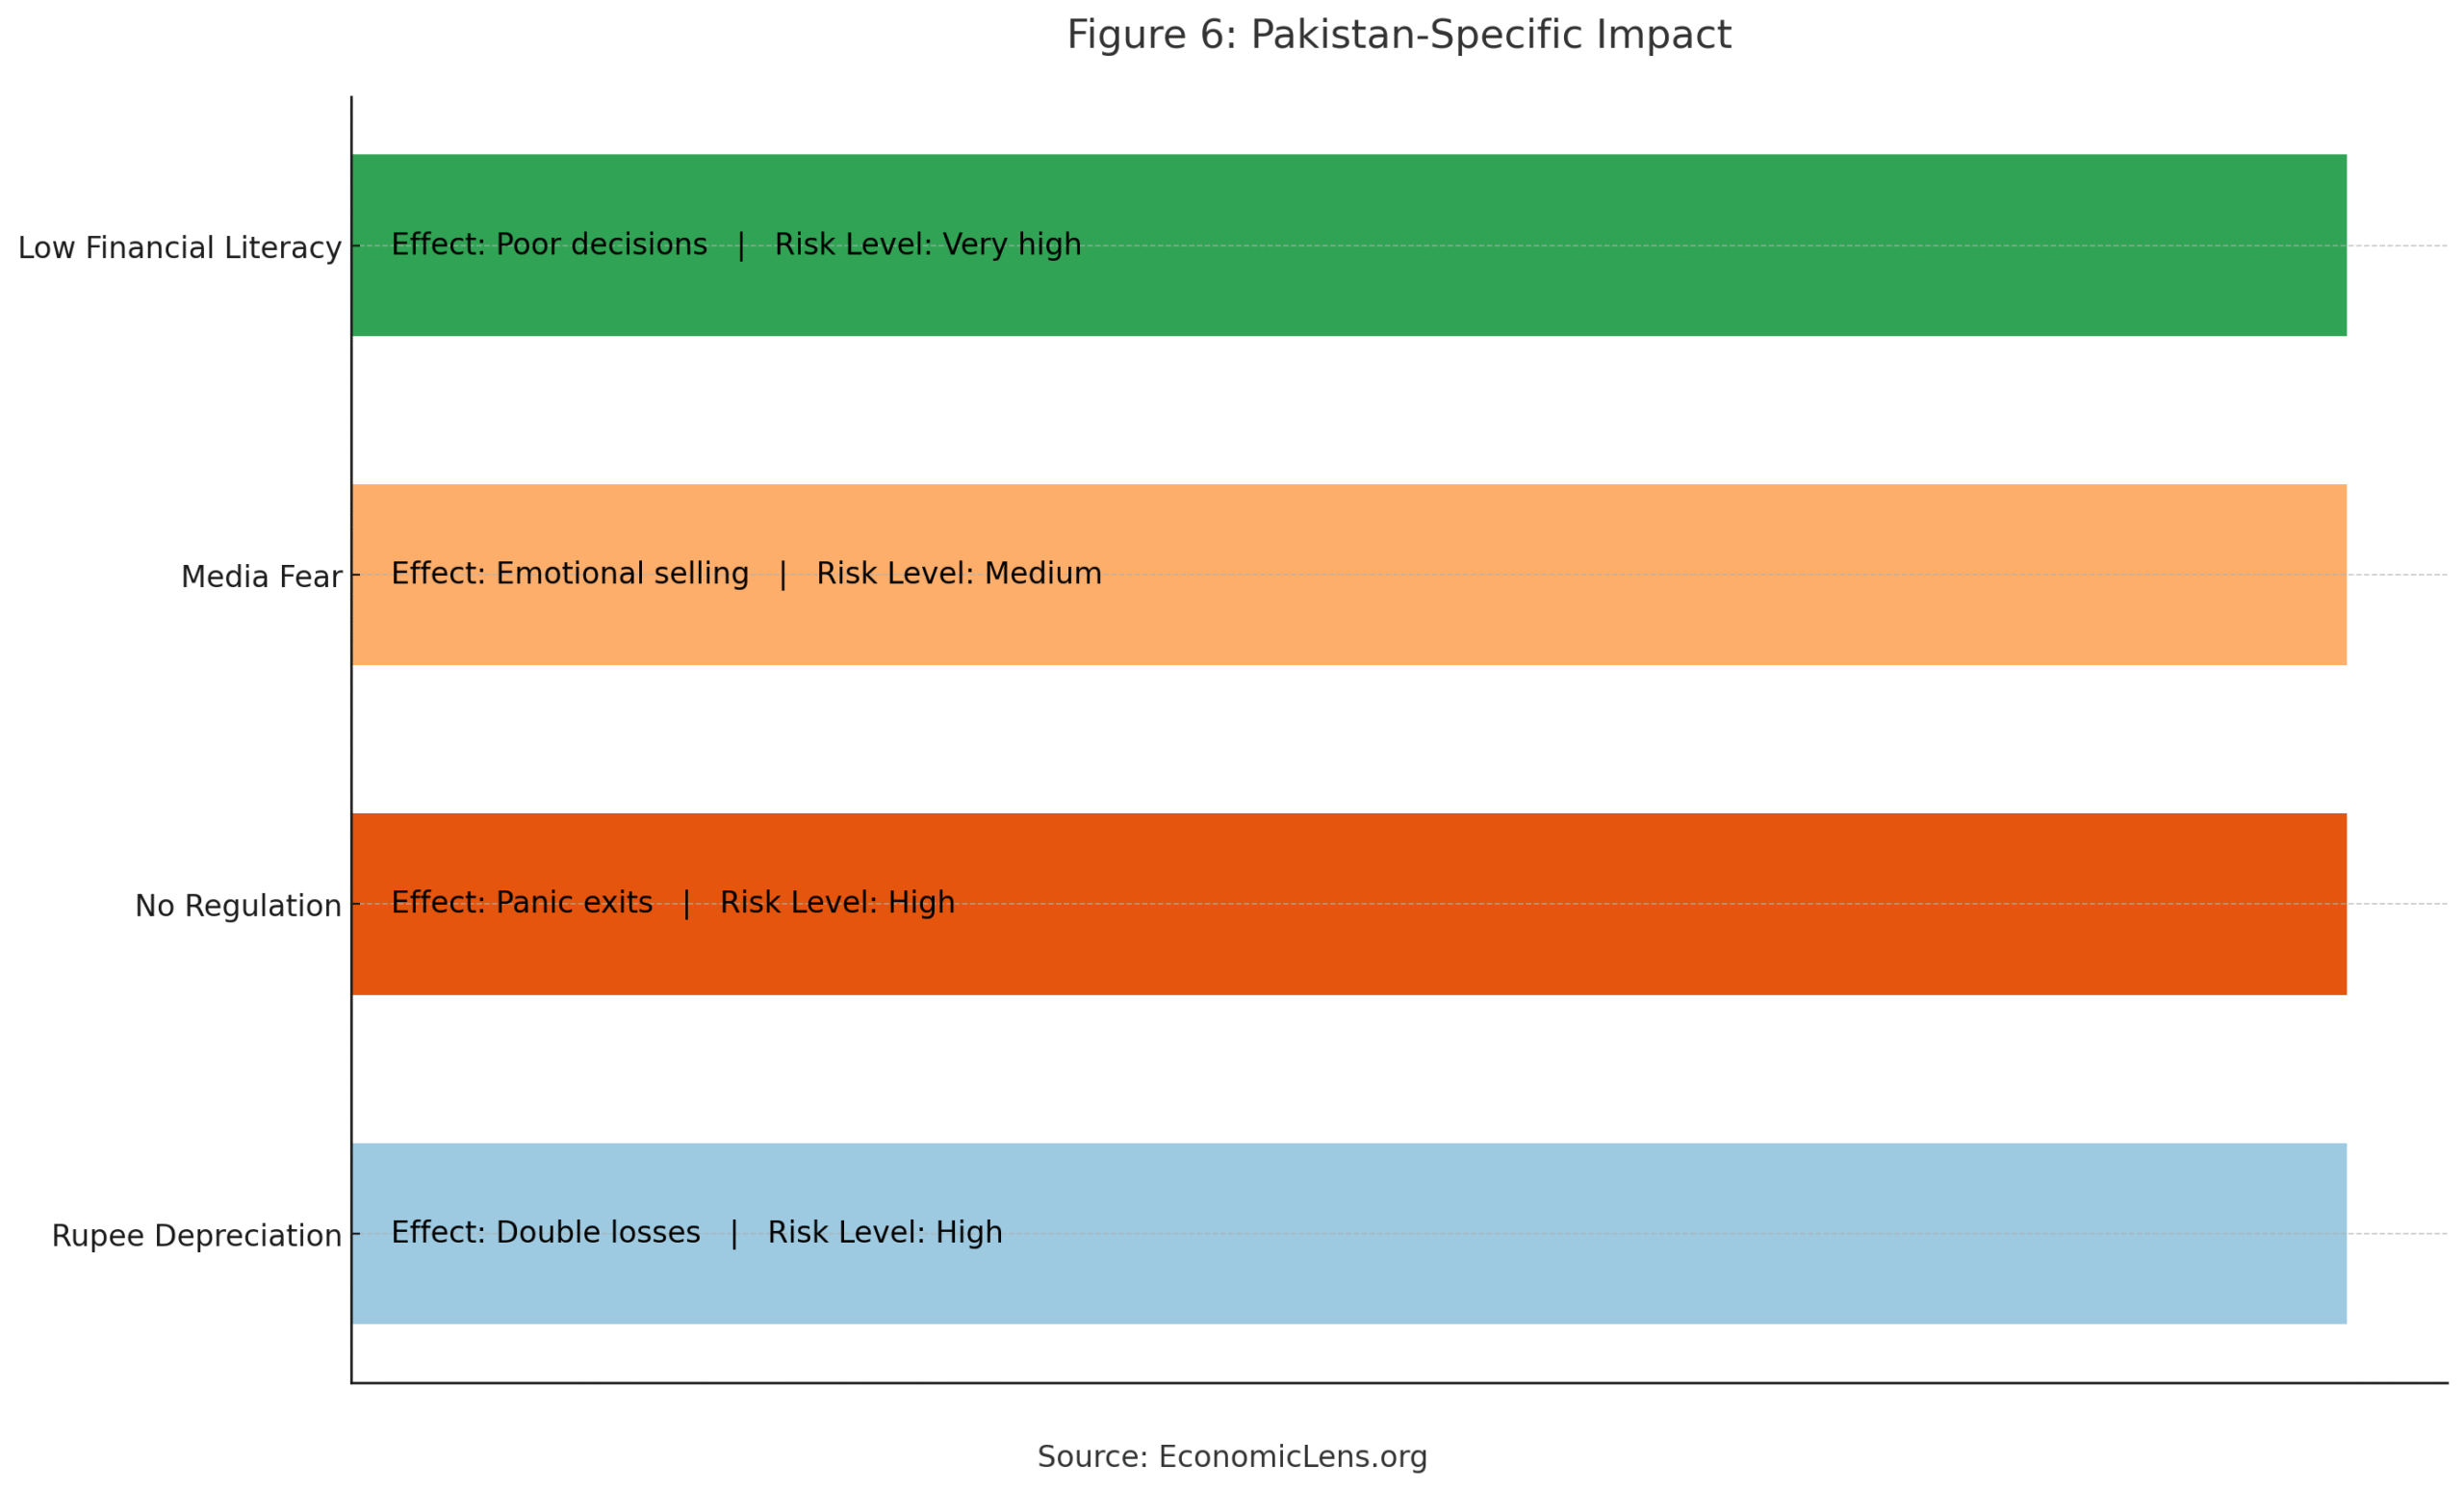Click the chart title Figure 6: Pakistan-Specific Impact
Viewport: 2464px width, 1490px height.
1398,36
